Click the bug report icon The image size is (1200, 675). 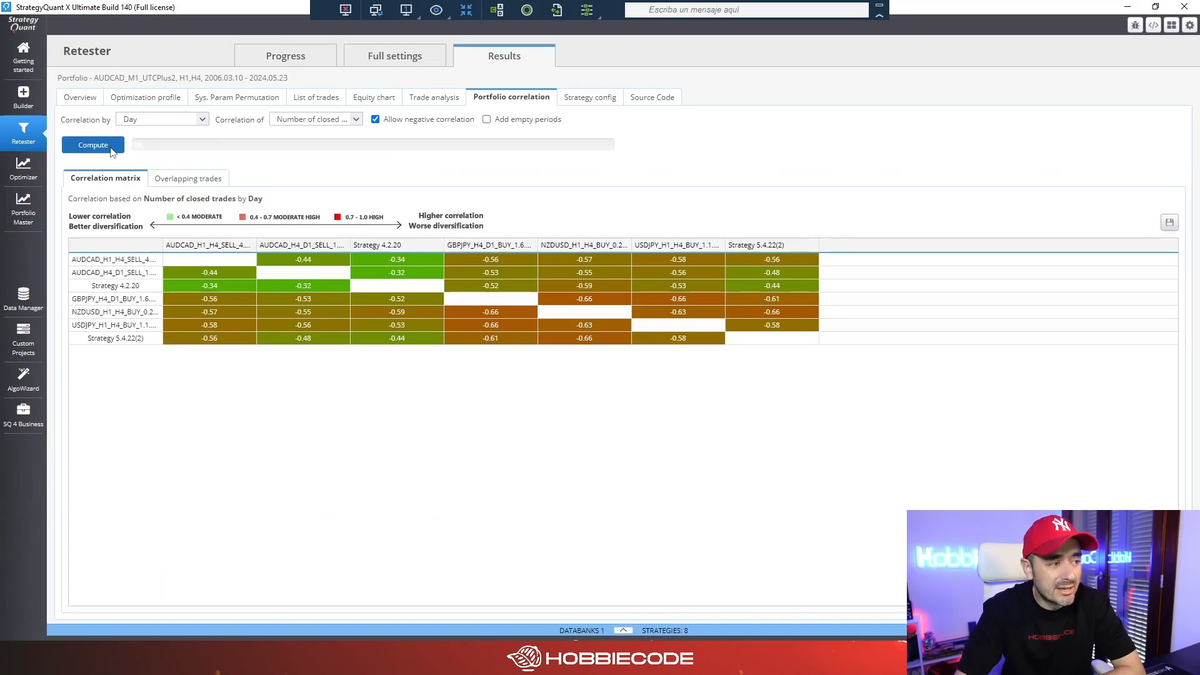point(1135,25)
